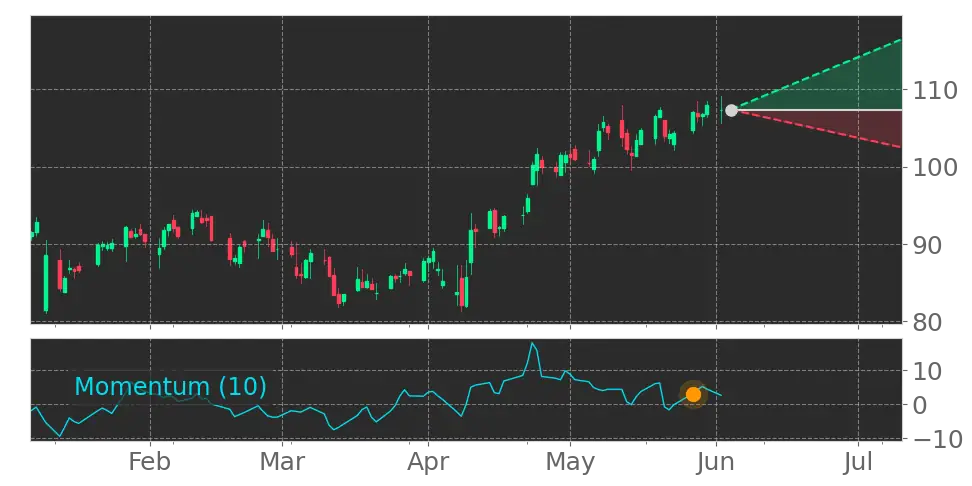The image size is (972, 486).
Task: Click the price axis value 110
Action: [935, 91]
